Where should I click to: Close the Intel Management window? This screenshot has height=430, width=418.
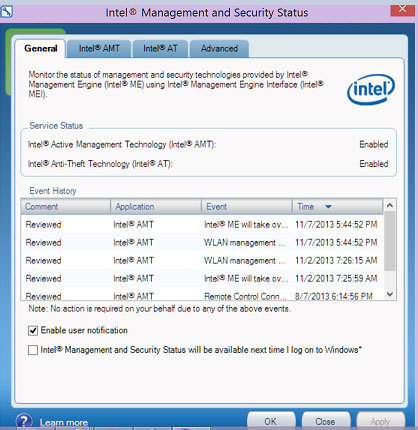point(402,9)
